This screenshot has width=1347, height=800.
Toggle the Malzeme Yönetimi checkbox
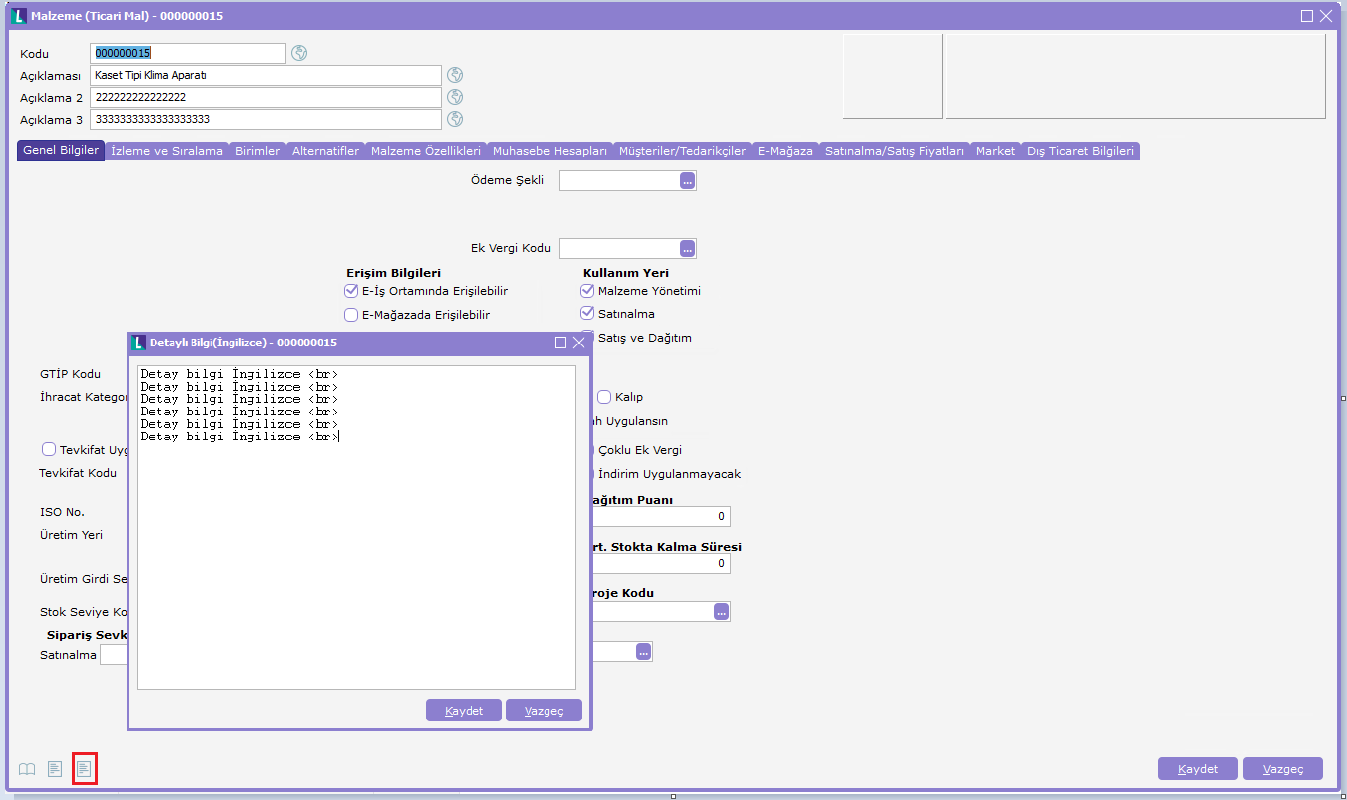(x=587, y=291)
